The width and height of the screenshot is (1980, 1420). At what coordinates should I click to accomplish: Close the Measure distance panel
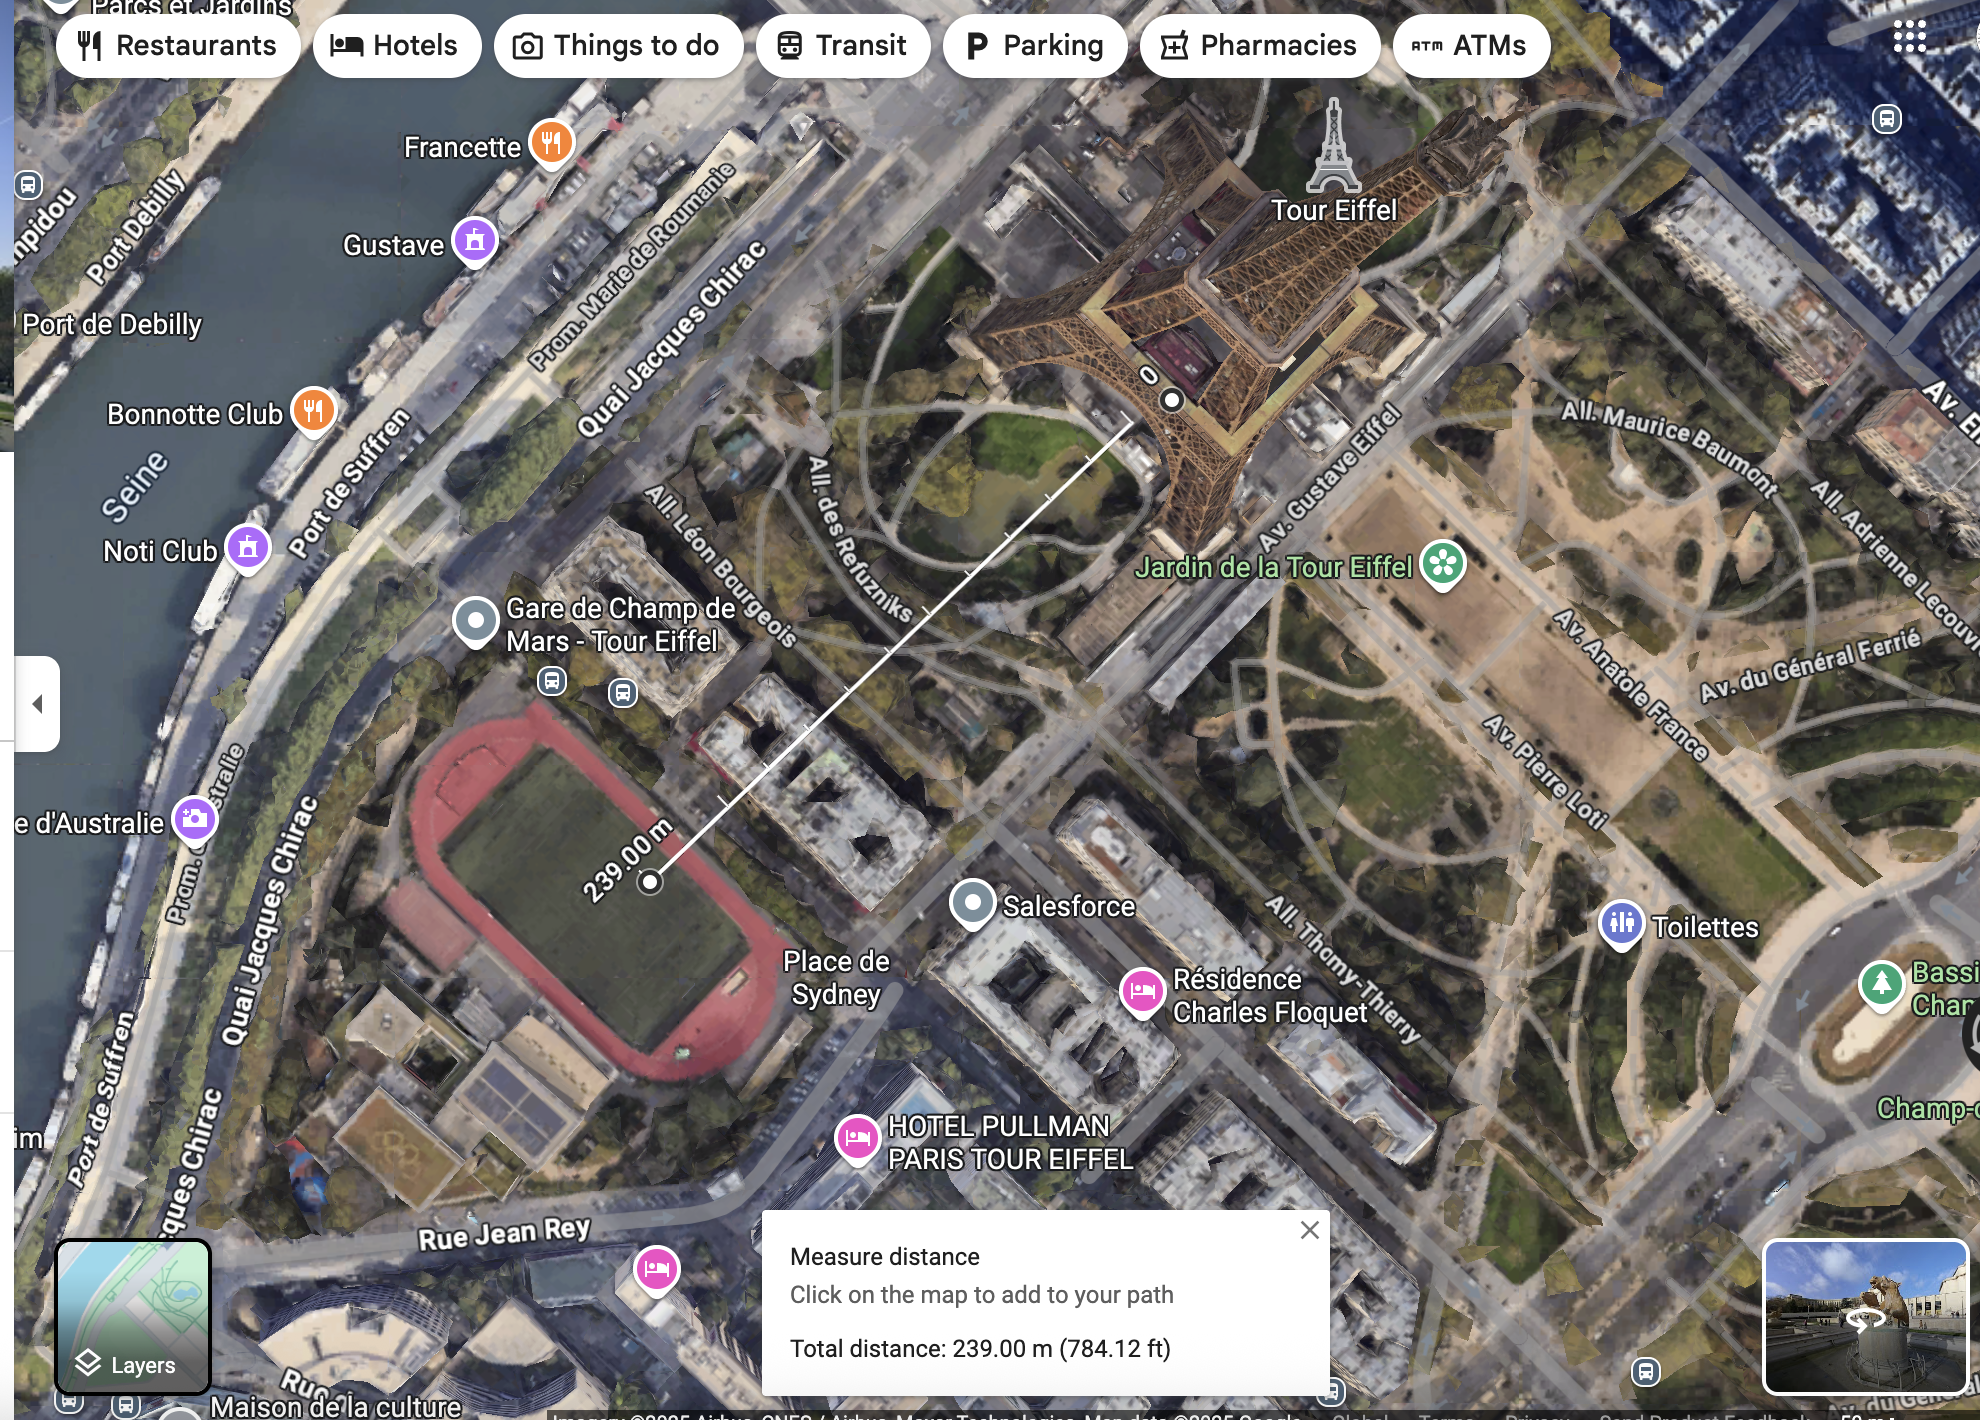(1309, 1231)
